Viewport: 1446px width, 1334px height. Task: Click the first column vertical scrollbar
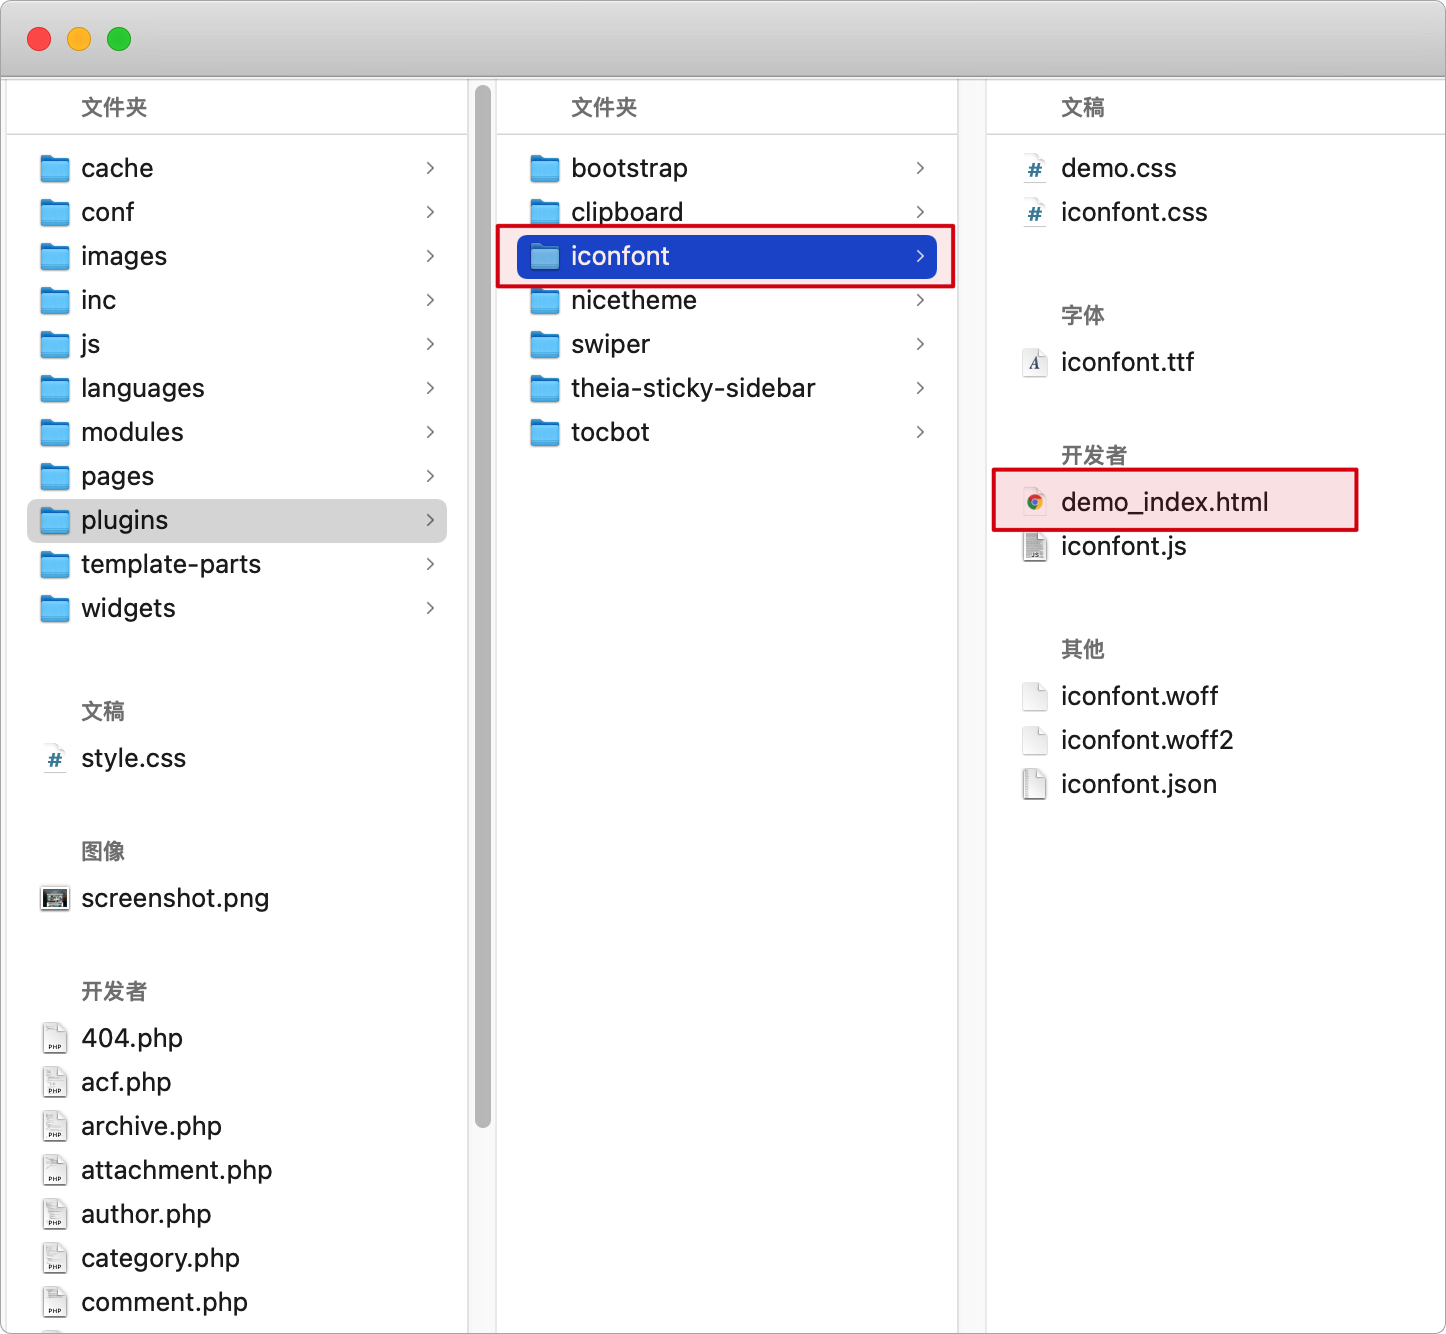(x=483, y=607)
